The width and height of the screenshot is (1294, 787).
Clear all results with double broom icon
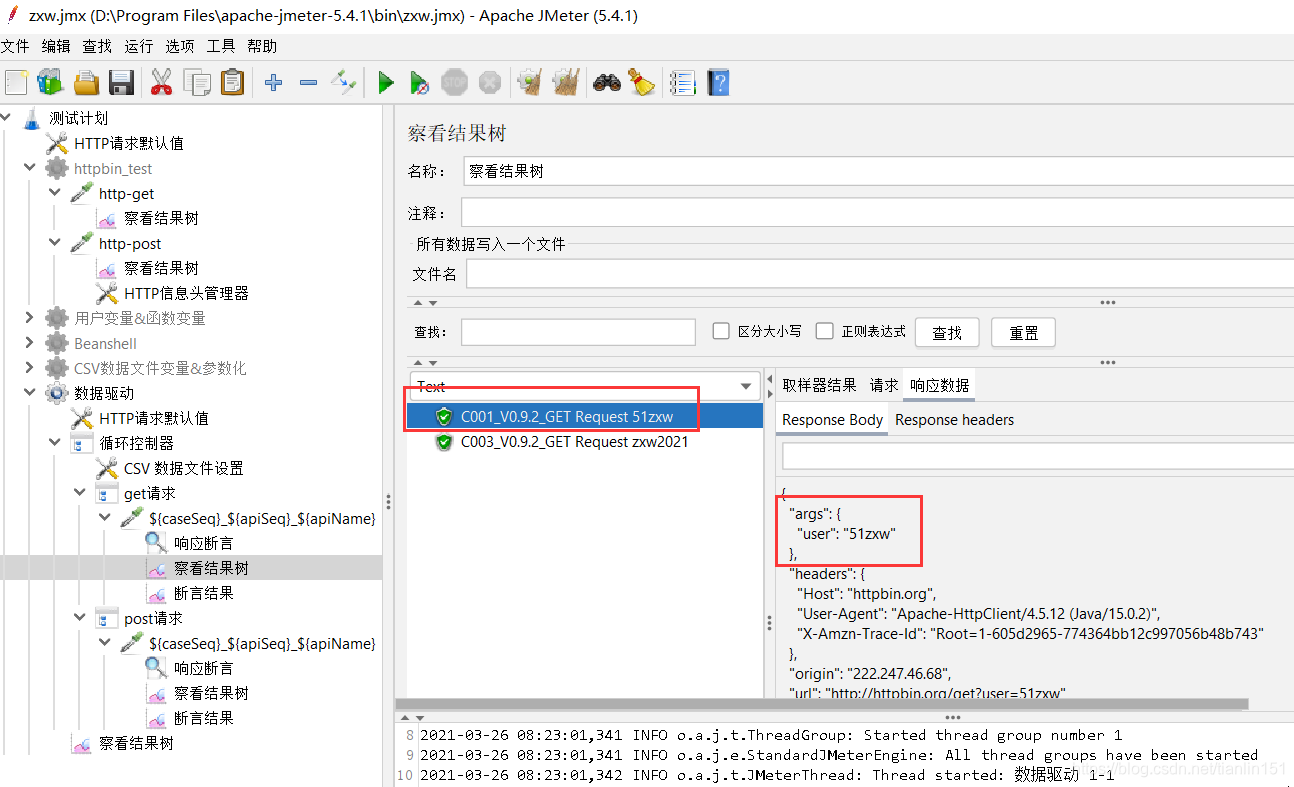point(566,82)
